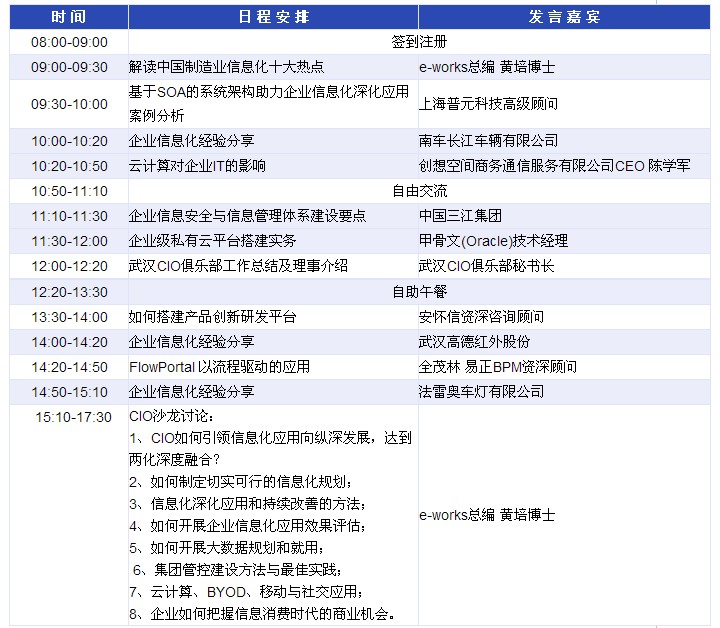The width and height of the screenshot is (720, 628).
Task: Click the 中国三江集团 speaker cell
Action: [x=460, y=216]
